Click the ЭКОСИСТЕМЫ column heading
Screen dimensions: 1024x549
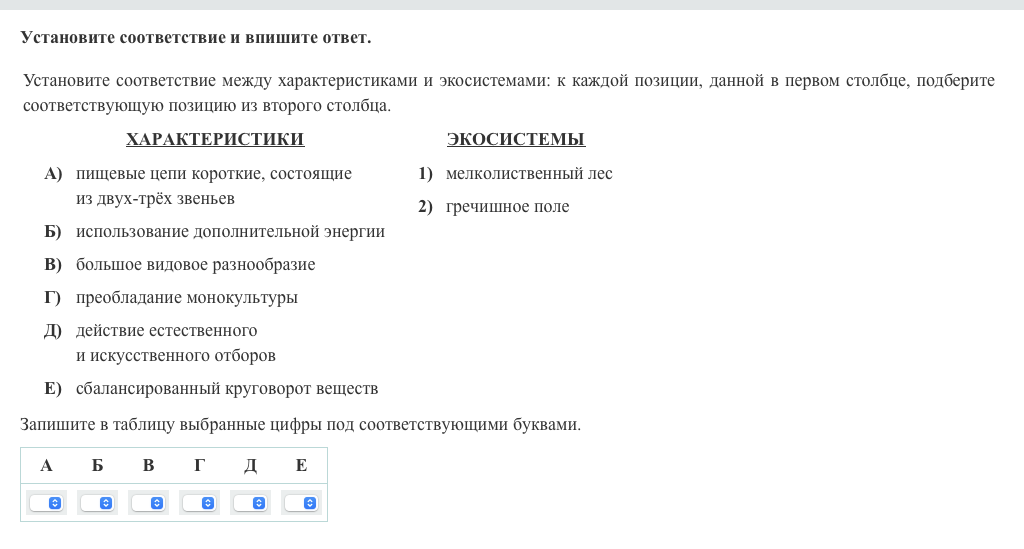click(x=515, y=140)
